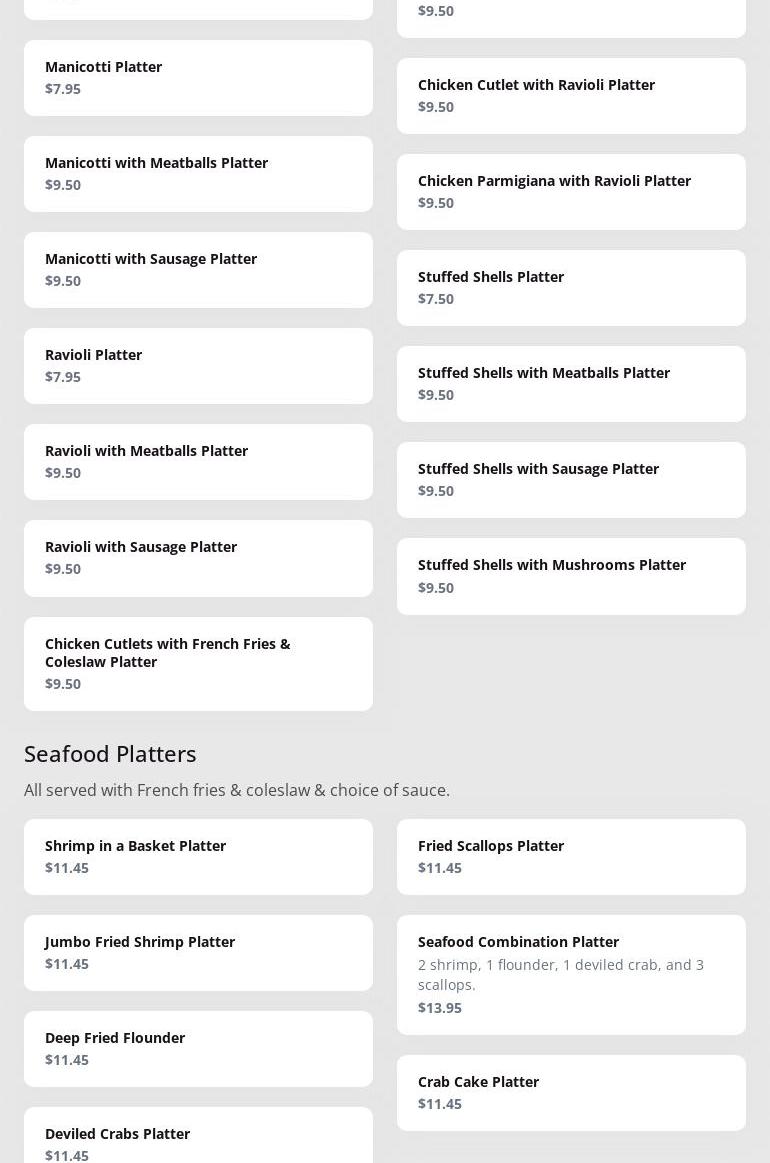
Task: Choose Chicken Cutlet with Ravioli Platter
Action: [571, 96]
